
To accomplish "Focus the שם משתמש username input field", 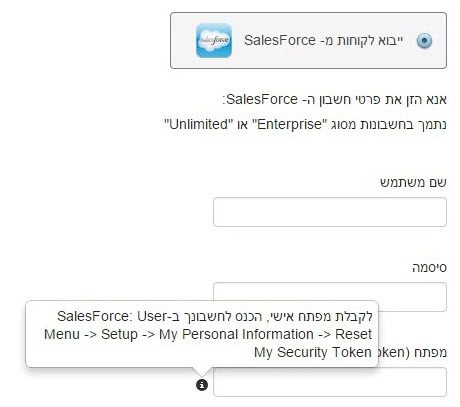I will tap(330, 212).
